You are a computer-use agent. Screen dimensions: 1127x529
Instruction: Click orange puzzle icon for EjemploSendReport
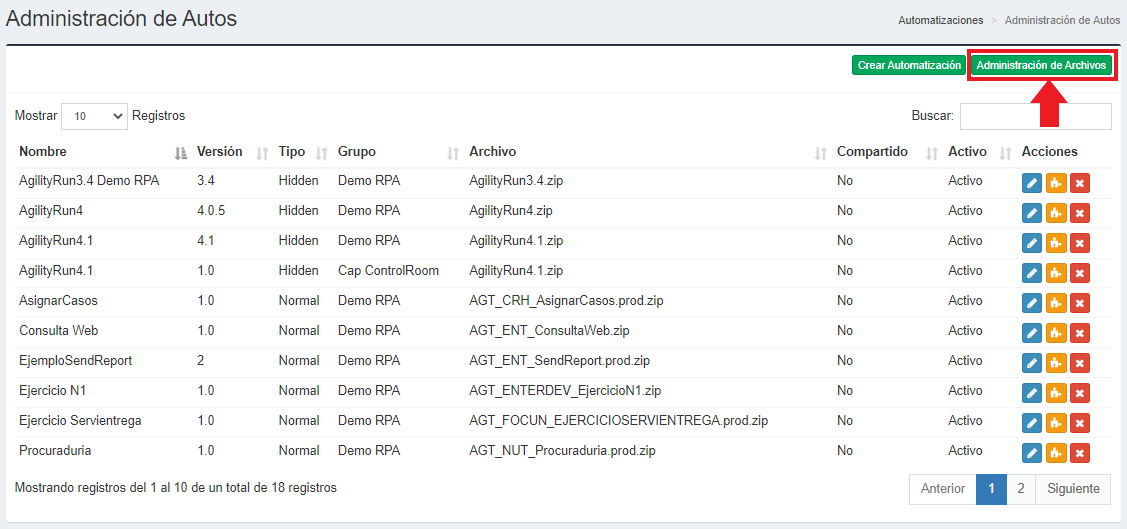coord(1056,363)
